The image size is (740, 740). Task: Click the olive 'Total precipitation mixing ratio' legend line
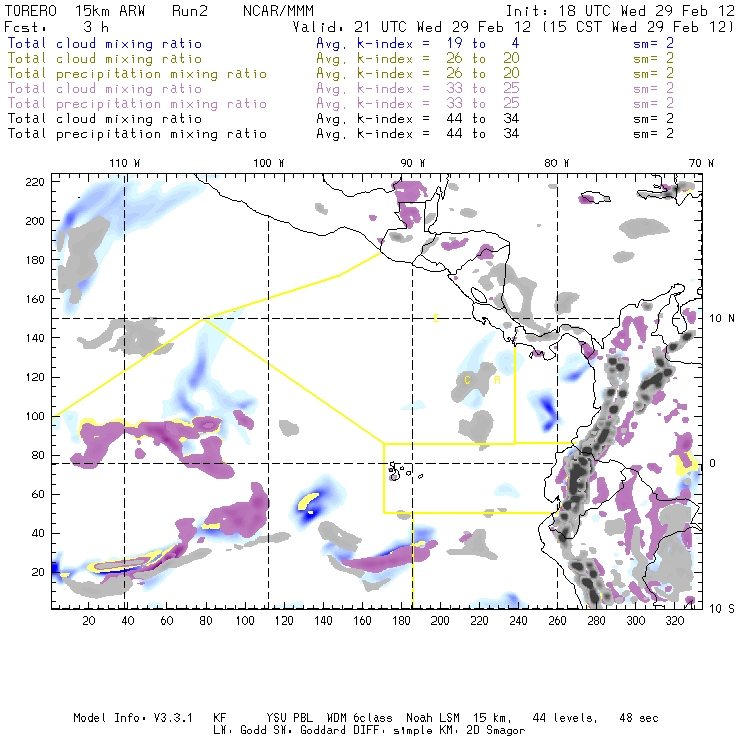(137, 74)
